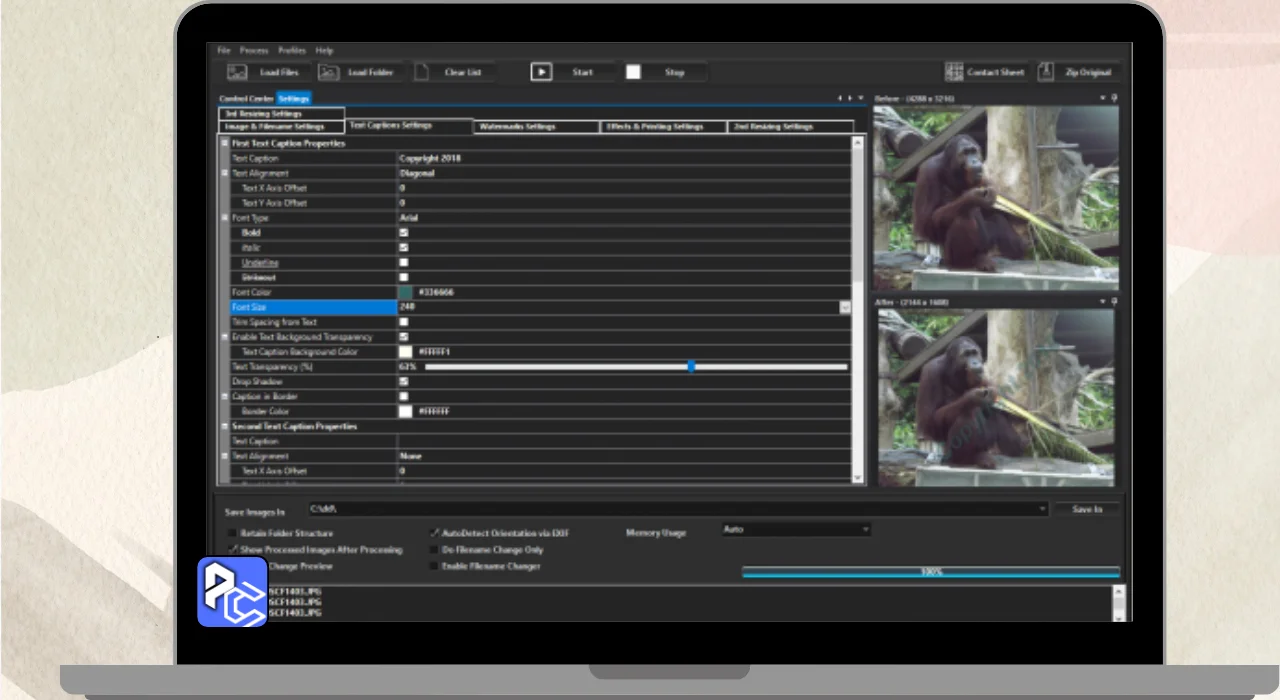This screenshot has height=700, width=1280.
Task: Open the Control Center tab
Action: (x=246, y=99)
